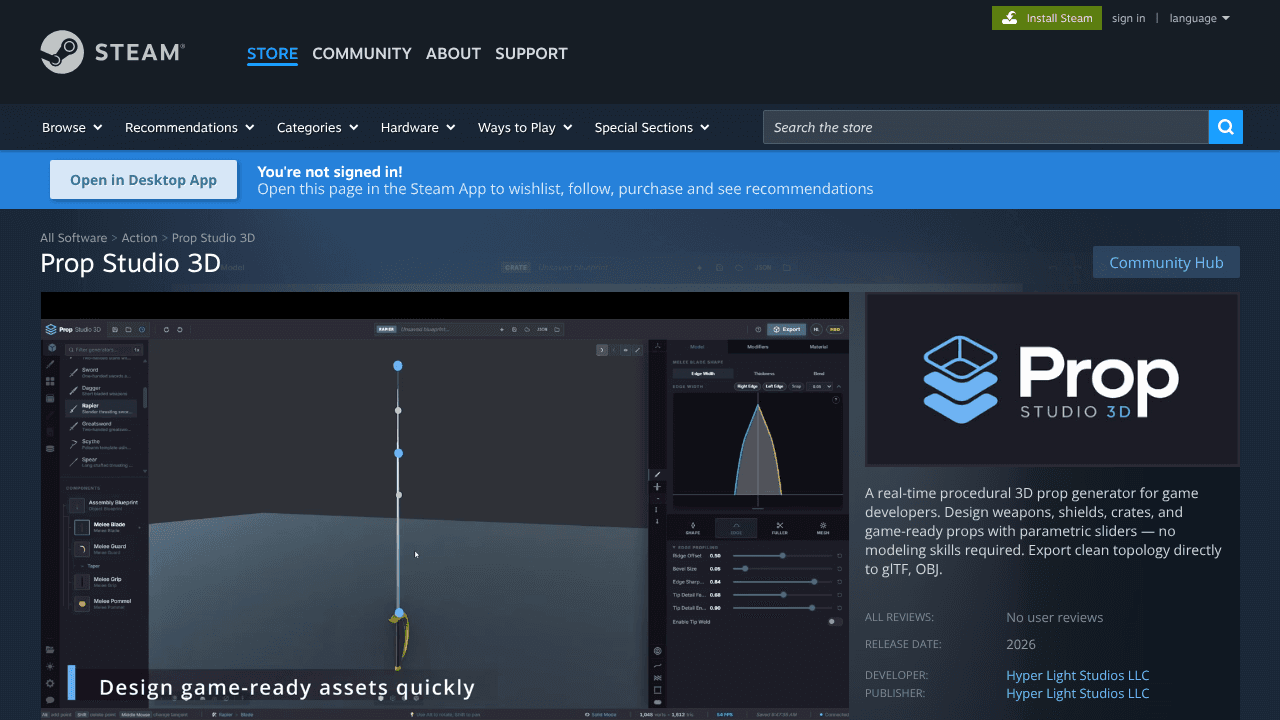Viewport: 1280px width, 720px height.
Task: Switch to the Modifiers tab in Prop Studio
Action: click(758, 347)
